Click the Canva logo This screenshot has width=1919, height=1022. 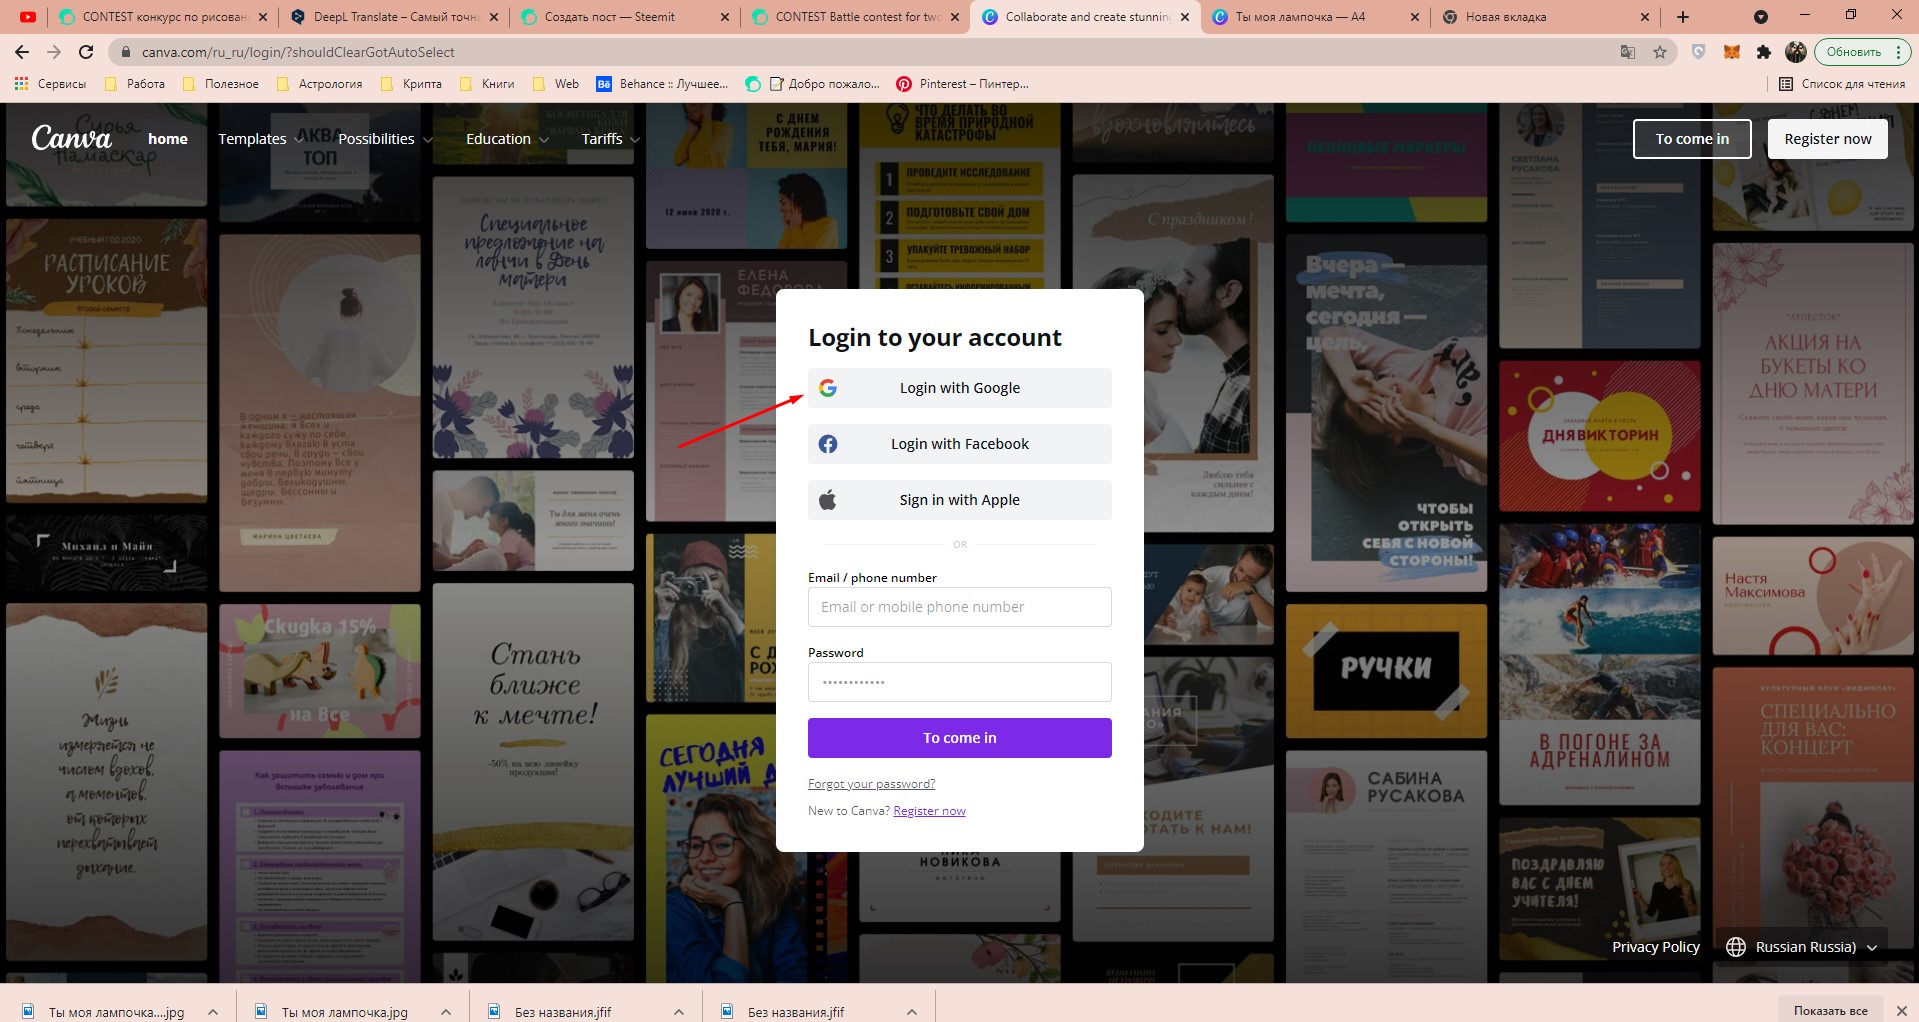[x=71, y=138]
